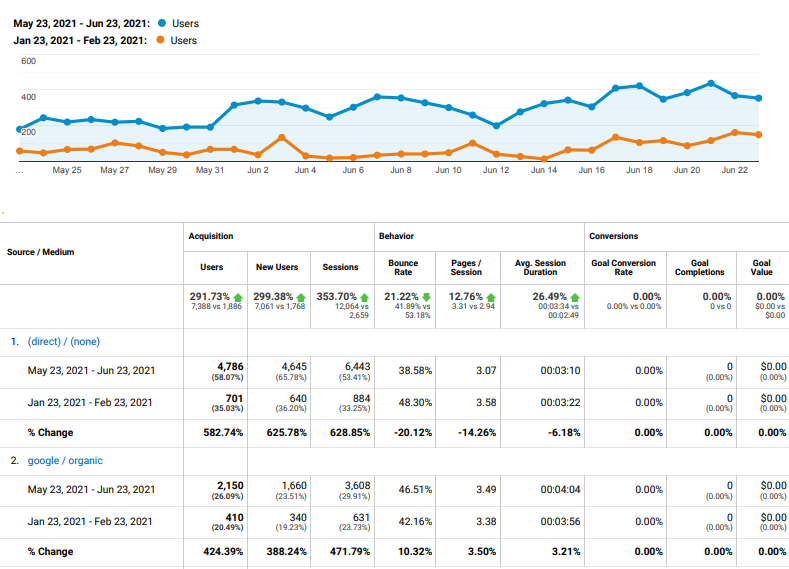Click the 3,608 sessions cell
This screenshot has width=789, height=569.
[x=357, y=486]
